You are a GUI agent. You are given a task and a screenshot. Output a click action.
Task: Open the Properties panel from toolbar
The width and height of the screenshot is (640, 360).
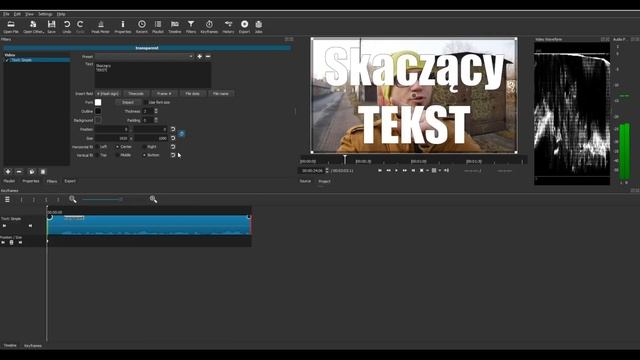pos(123,27)
